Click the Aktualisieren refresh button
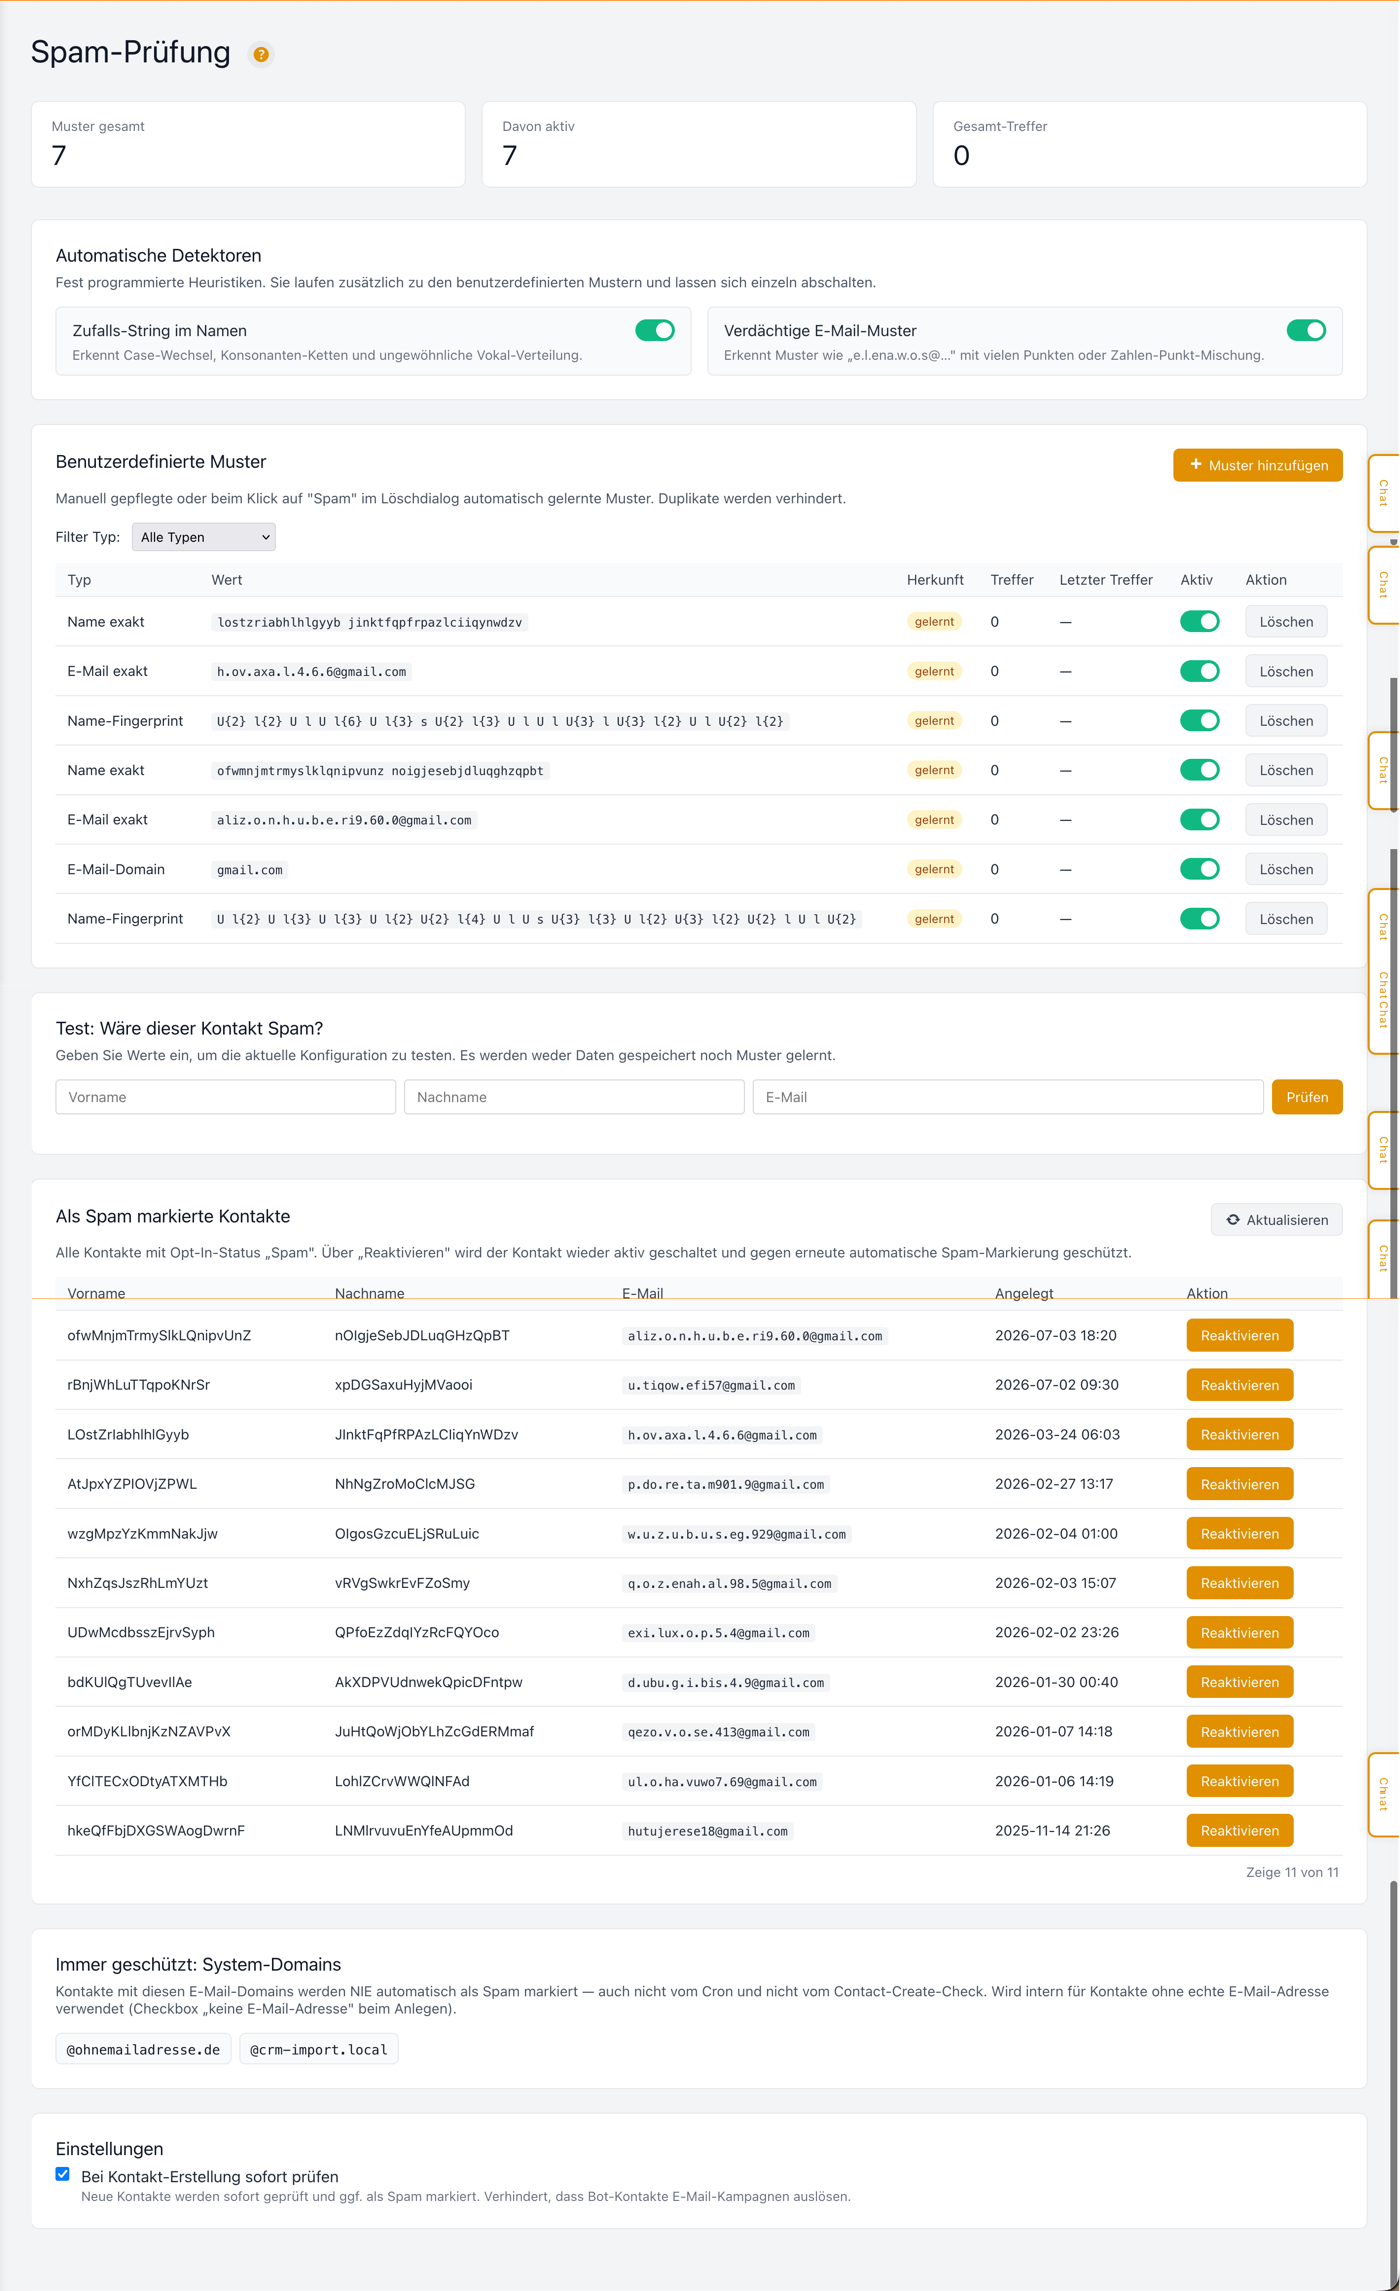This screenshot has height=2291, width=1400. (x=1276, y=1220)
